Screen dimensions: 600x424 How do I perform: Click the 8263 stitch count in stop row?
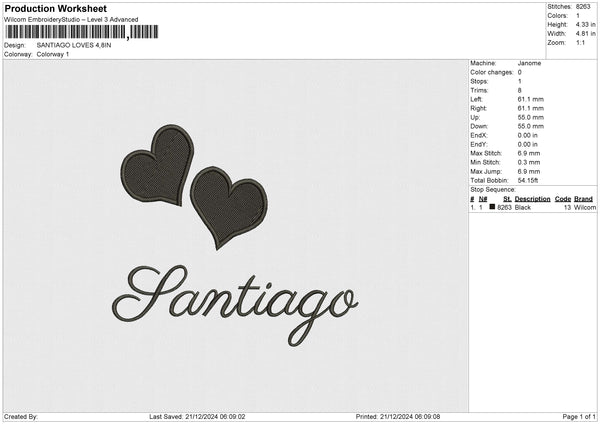click(504, 207)
